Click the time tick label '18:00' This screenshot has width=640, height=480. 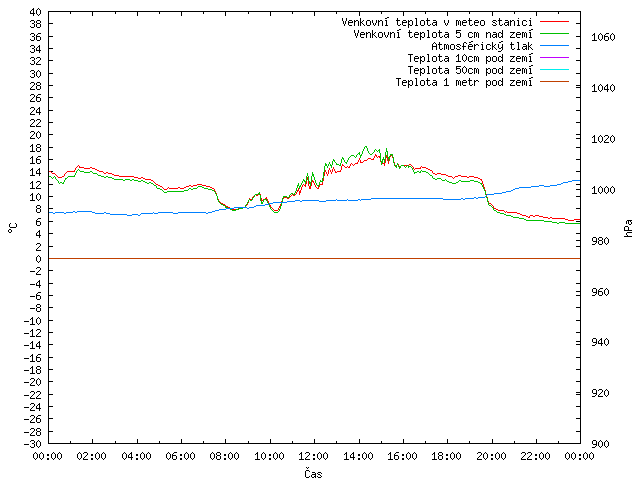[447, 456]
